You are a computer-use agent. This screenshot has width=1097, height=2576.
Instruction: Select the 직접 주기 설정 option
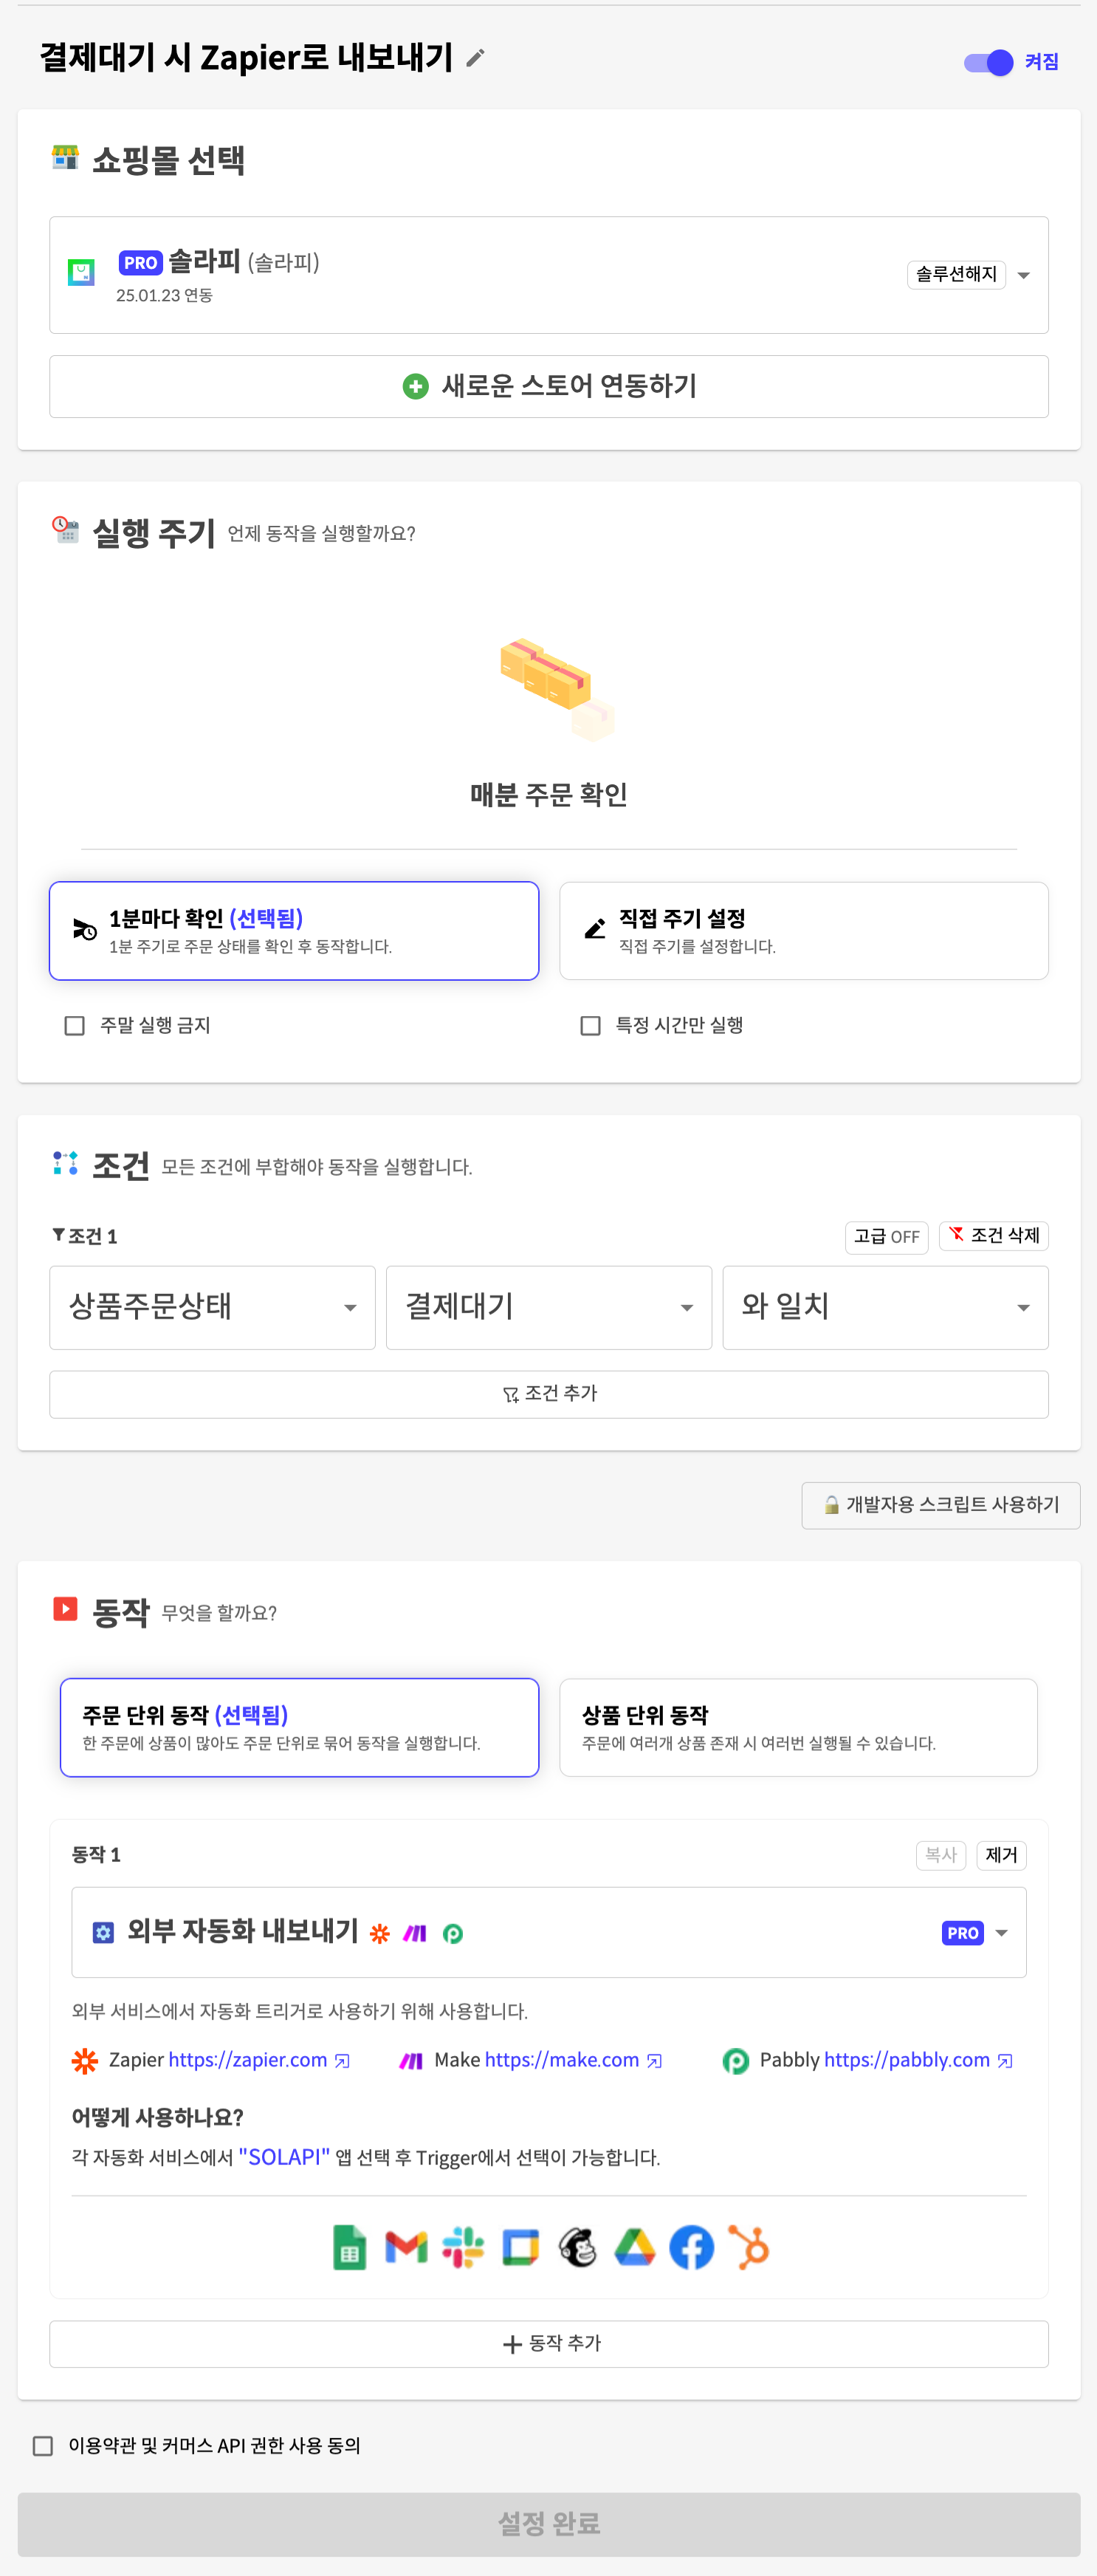804,931
